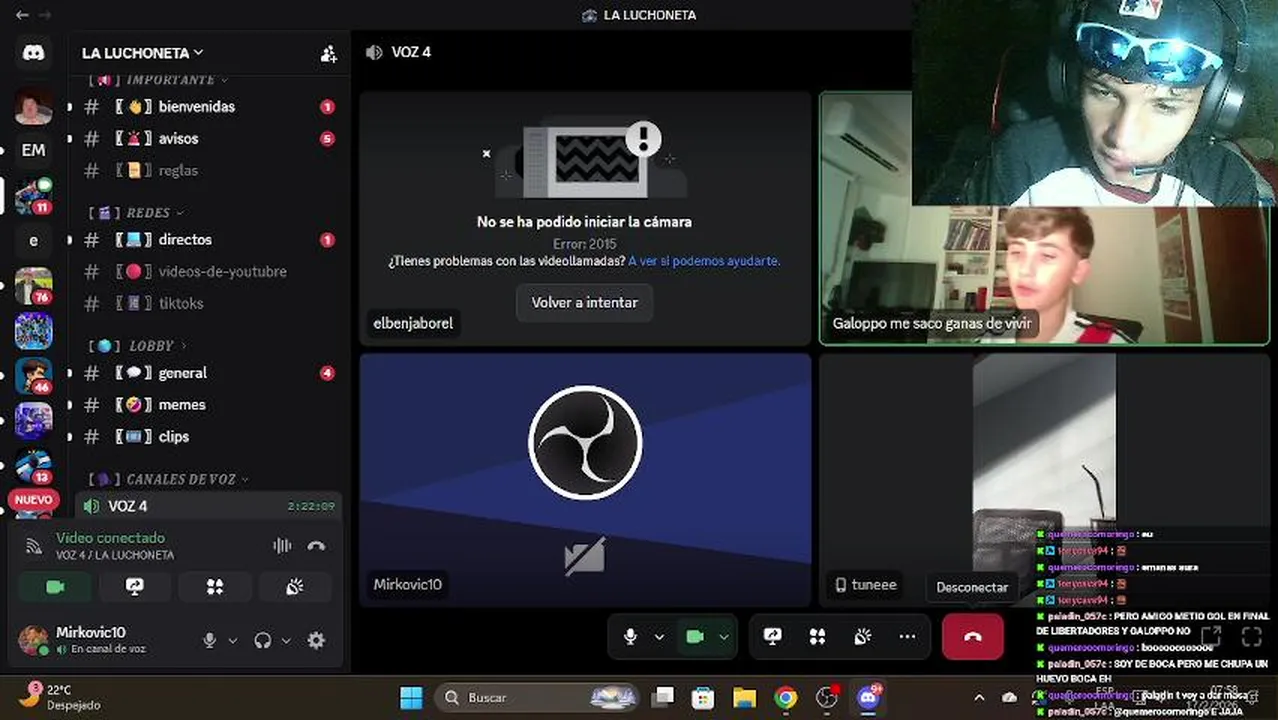Open microphone input options arrow in user panel
1278x720 pixels.
tap(233, 641)
